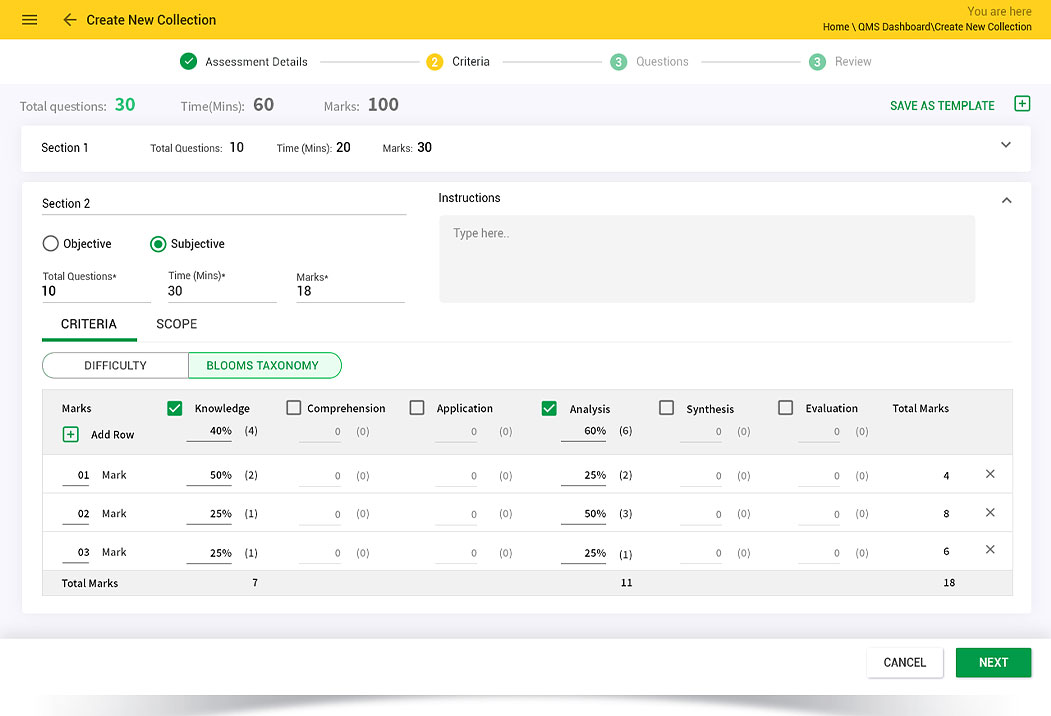1051x716 pixels.
Task: Remove the 02 Mark row
Action: point(990,512)
